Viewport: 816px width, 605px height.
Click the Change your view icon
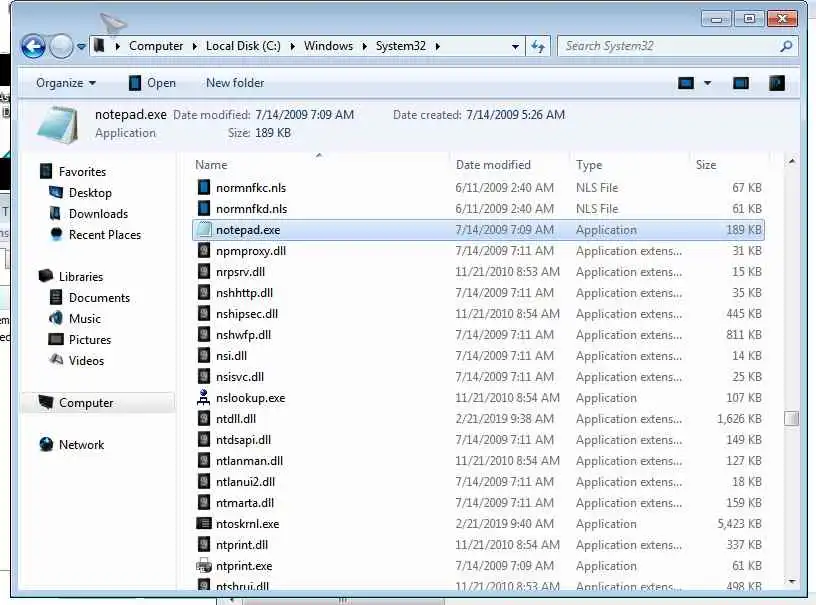pos(686,83)
